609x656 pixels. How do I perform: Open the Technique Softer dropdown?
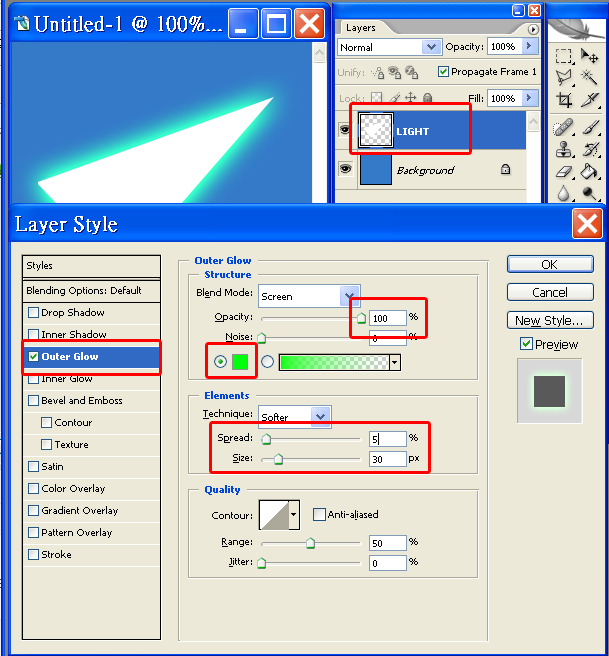[x=320, y=416]
